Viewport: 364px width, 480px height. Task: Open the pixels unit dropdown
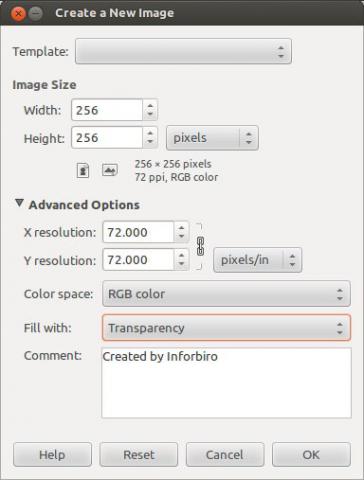[212, 138]
